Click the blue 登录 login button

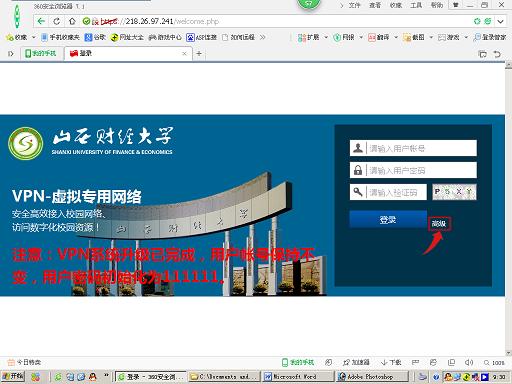[x=388, y=219]
